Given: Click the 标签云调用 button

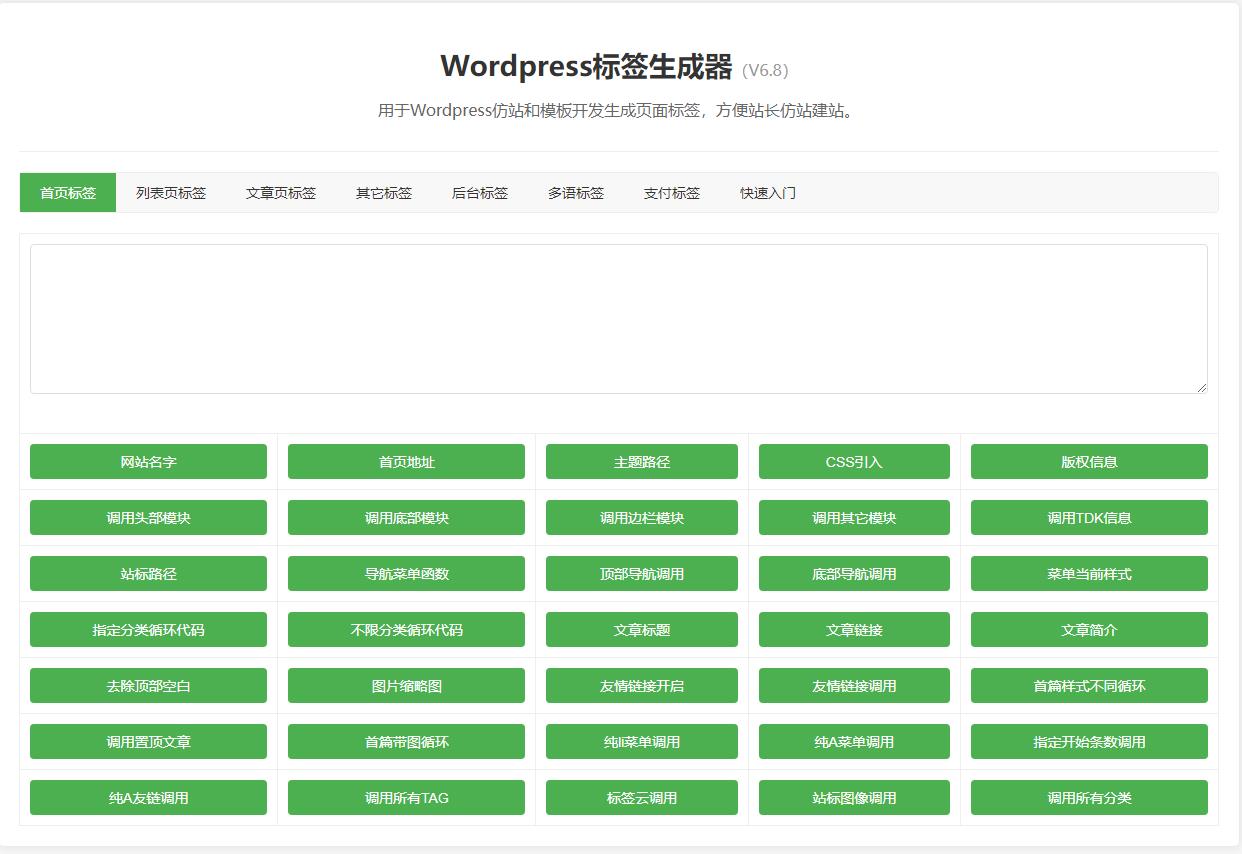Looking at the screenshot, I should pos(641,797).
